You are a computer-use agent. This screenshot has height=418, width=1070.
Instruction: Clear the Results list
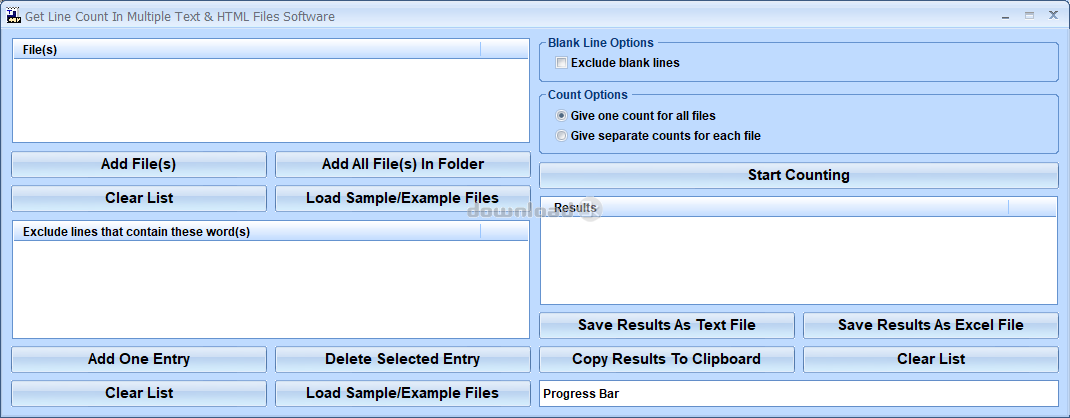click(931, 359)
